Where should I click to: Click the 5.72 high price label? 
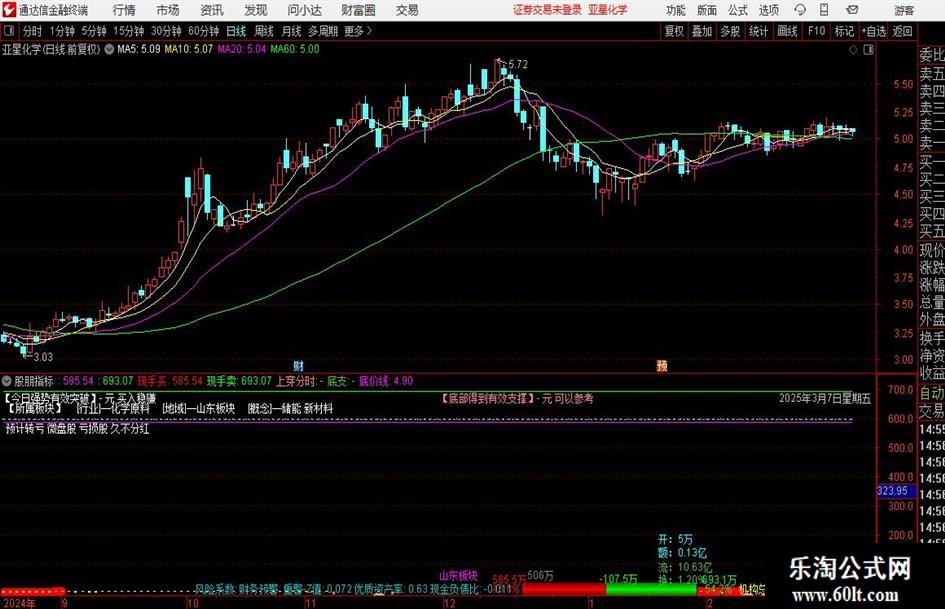point(518,65)
